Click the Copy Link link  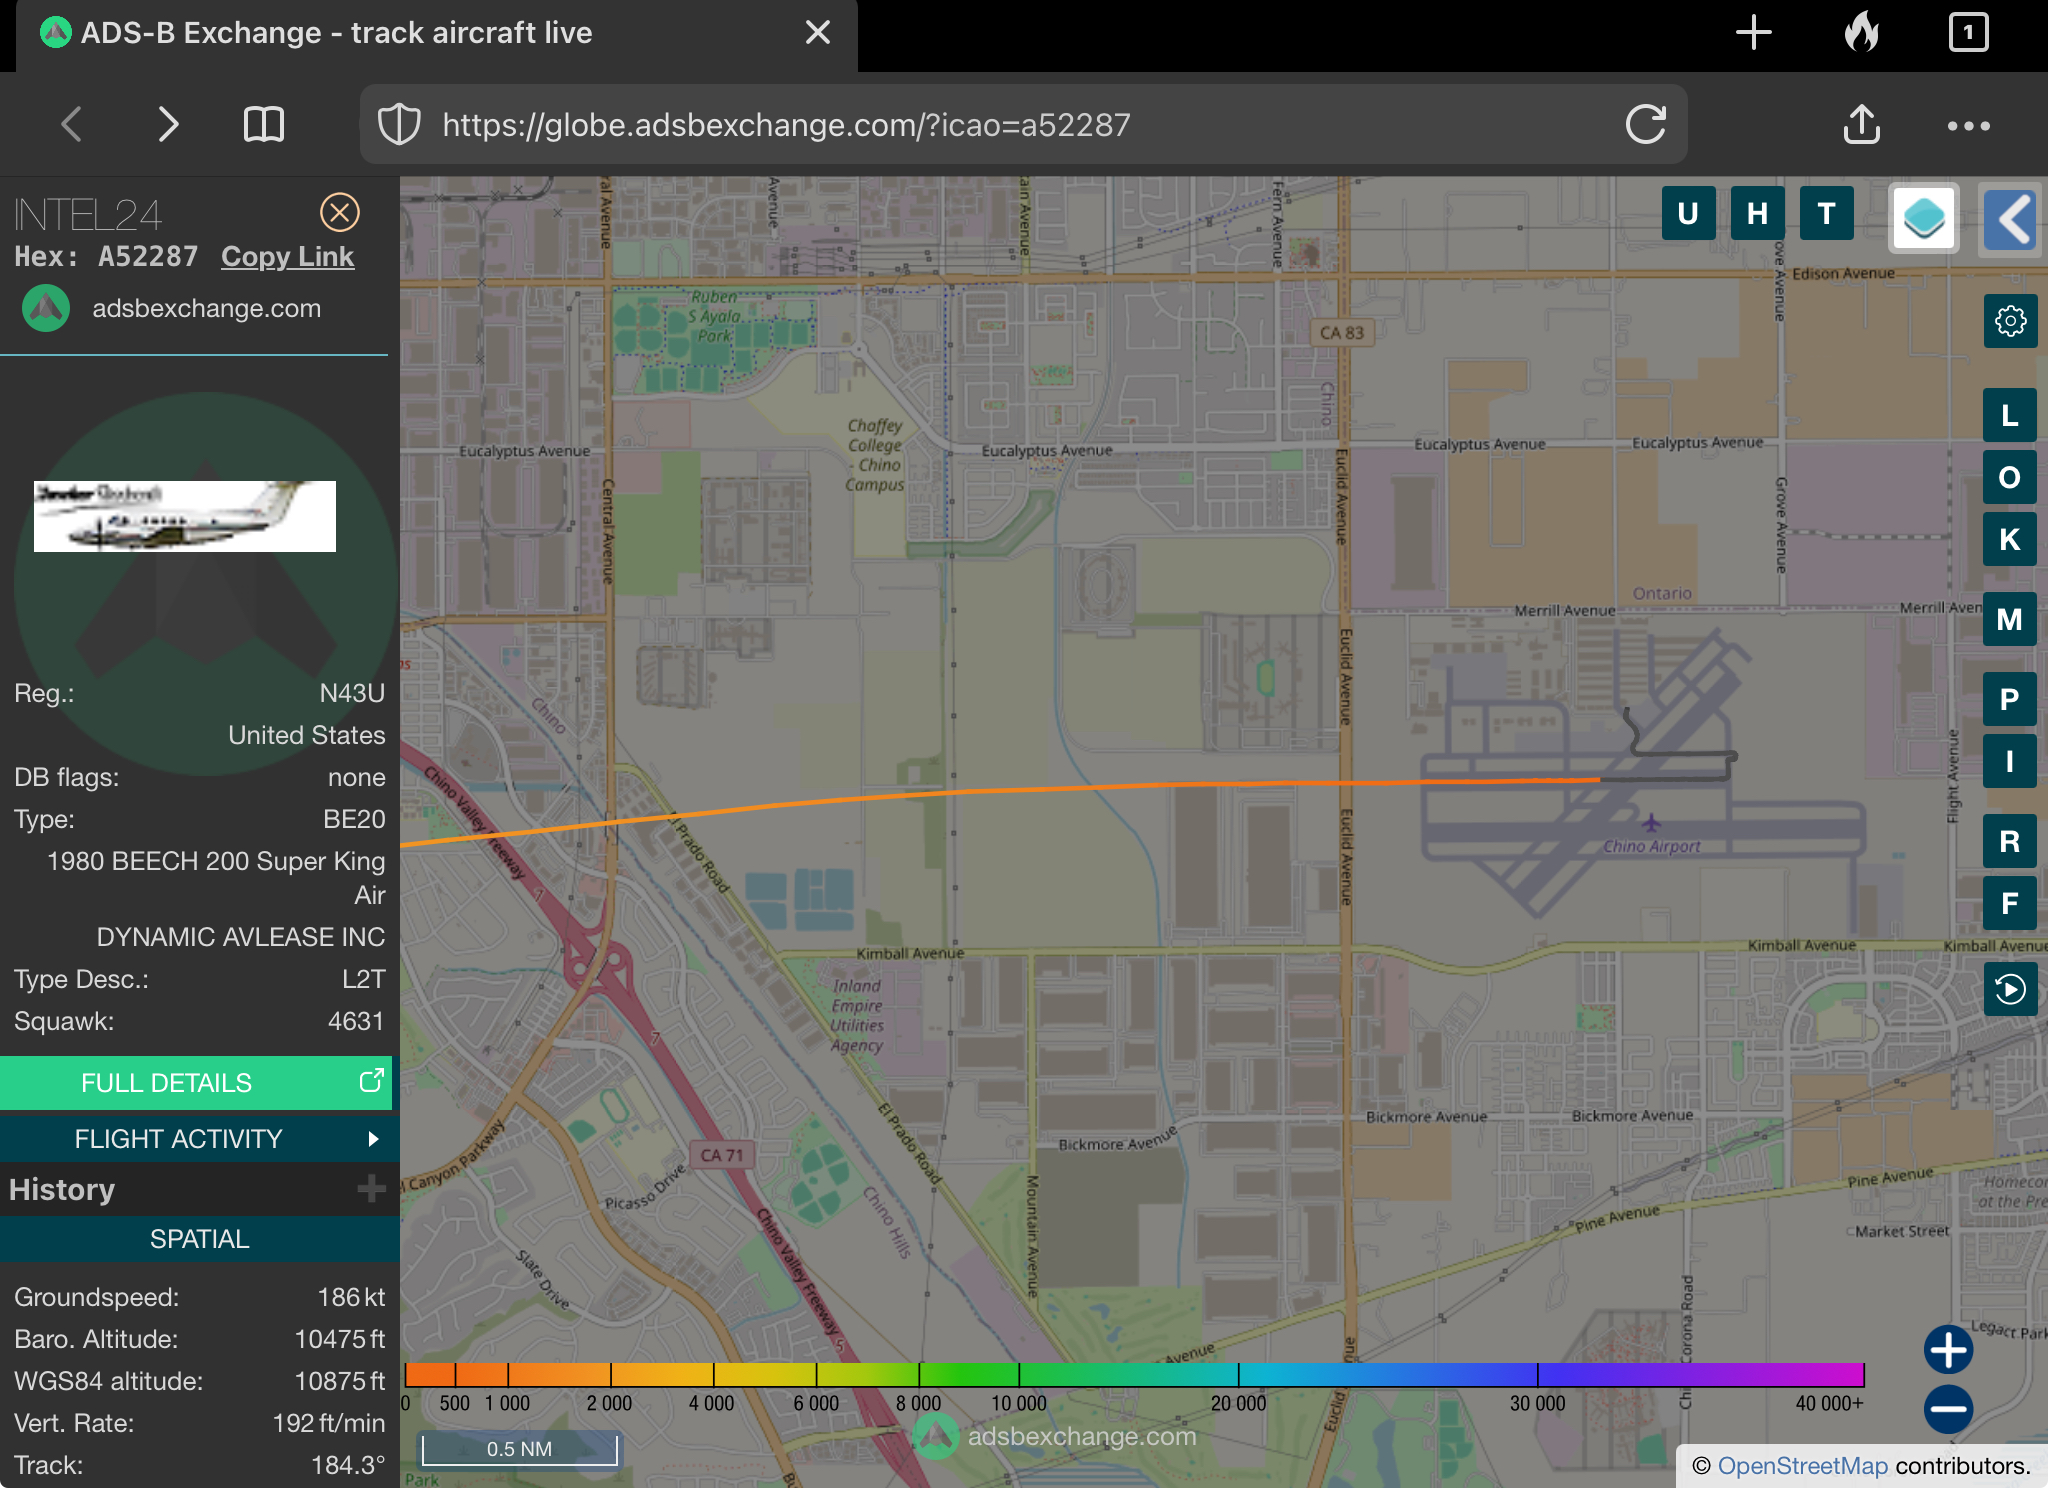tap(287, 257)
